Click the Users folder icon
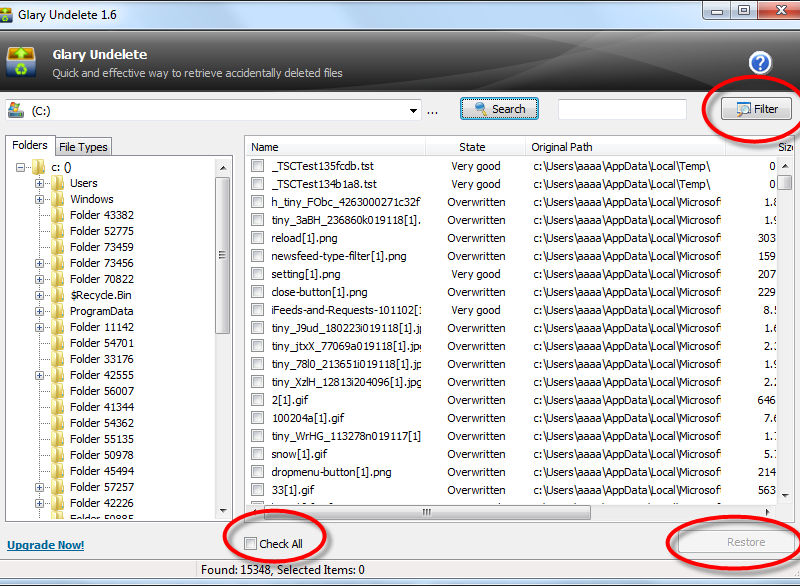The height and width of the screenshot is (586, 800). pyautogui.click(x=58, y=183)
